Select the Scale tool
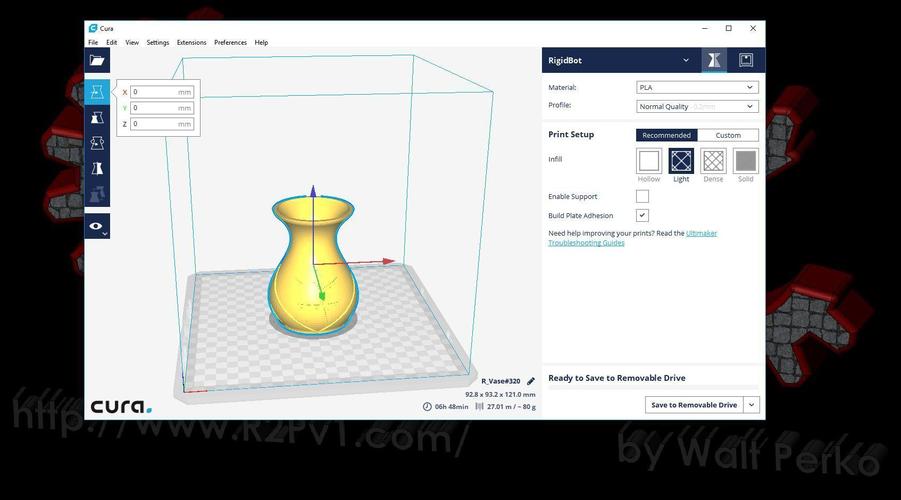The image size is (901, 500). click(x=97, y=118)
